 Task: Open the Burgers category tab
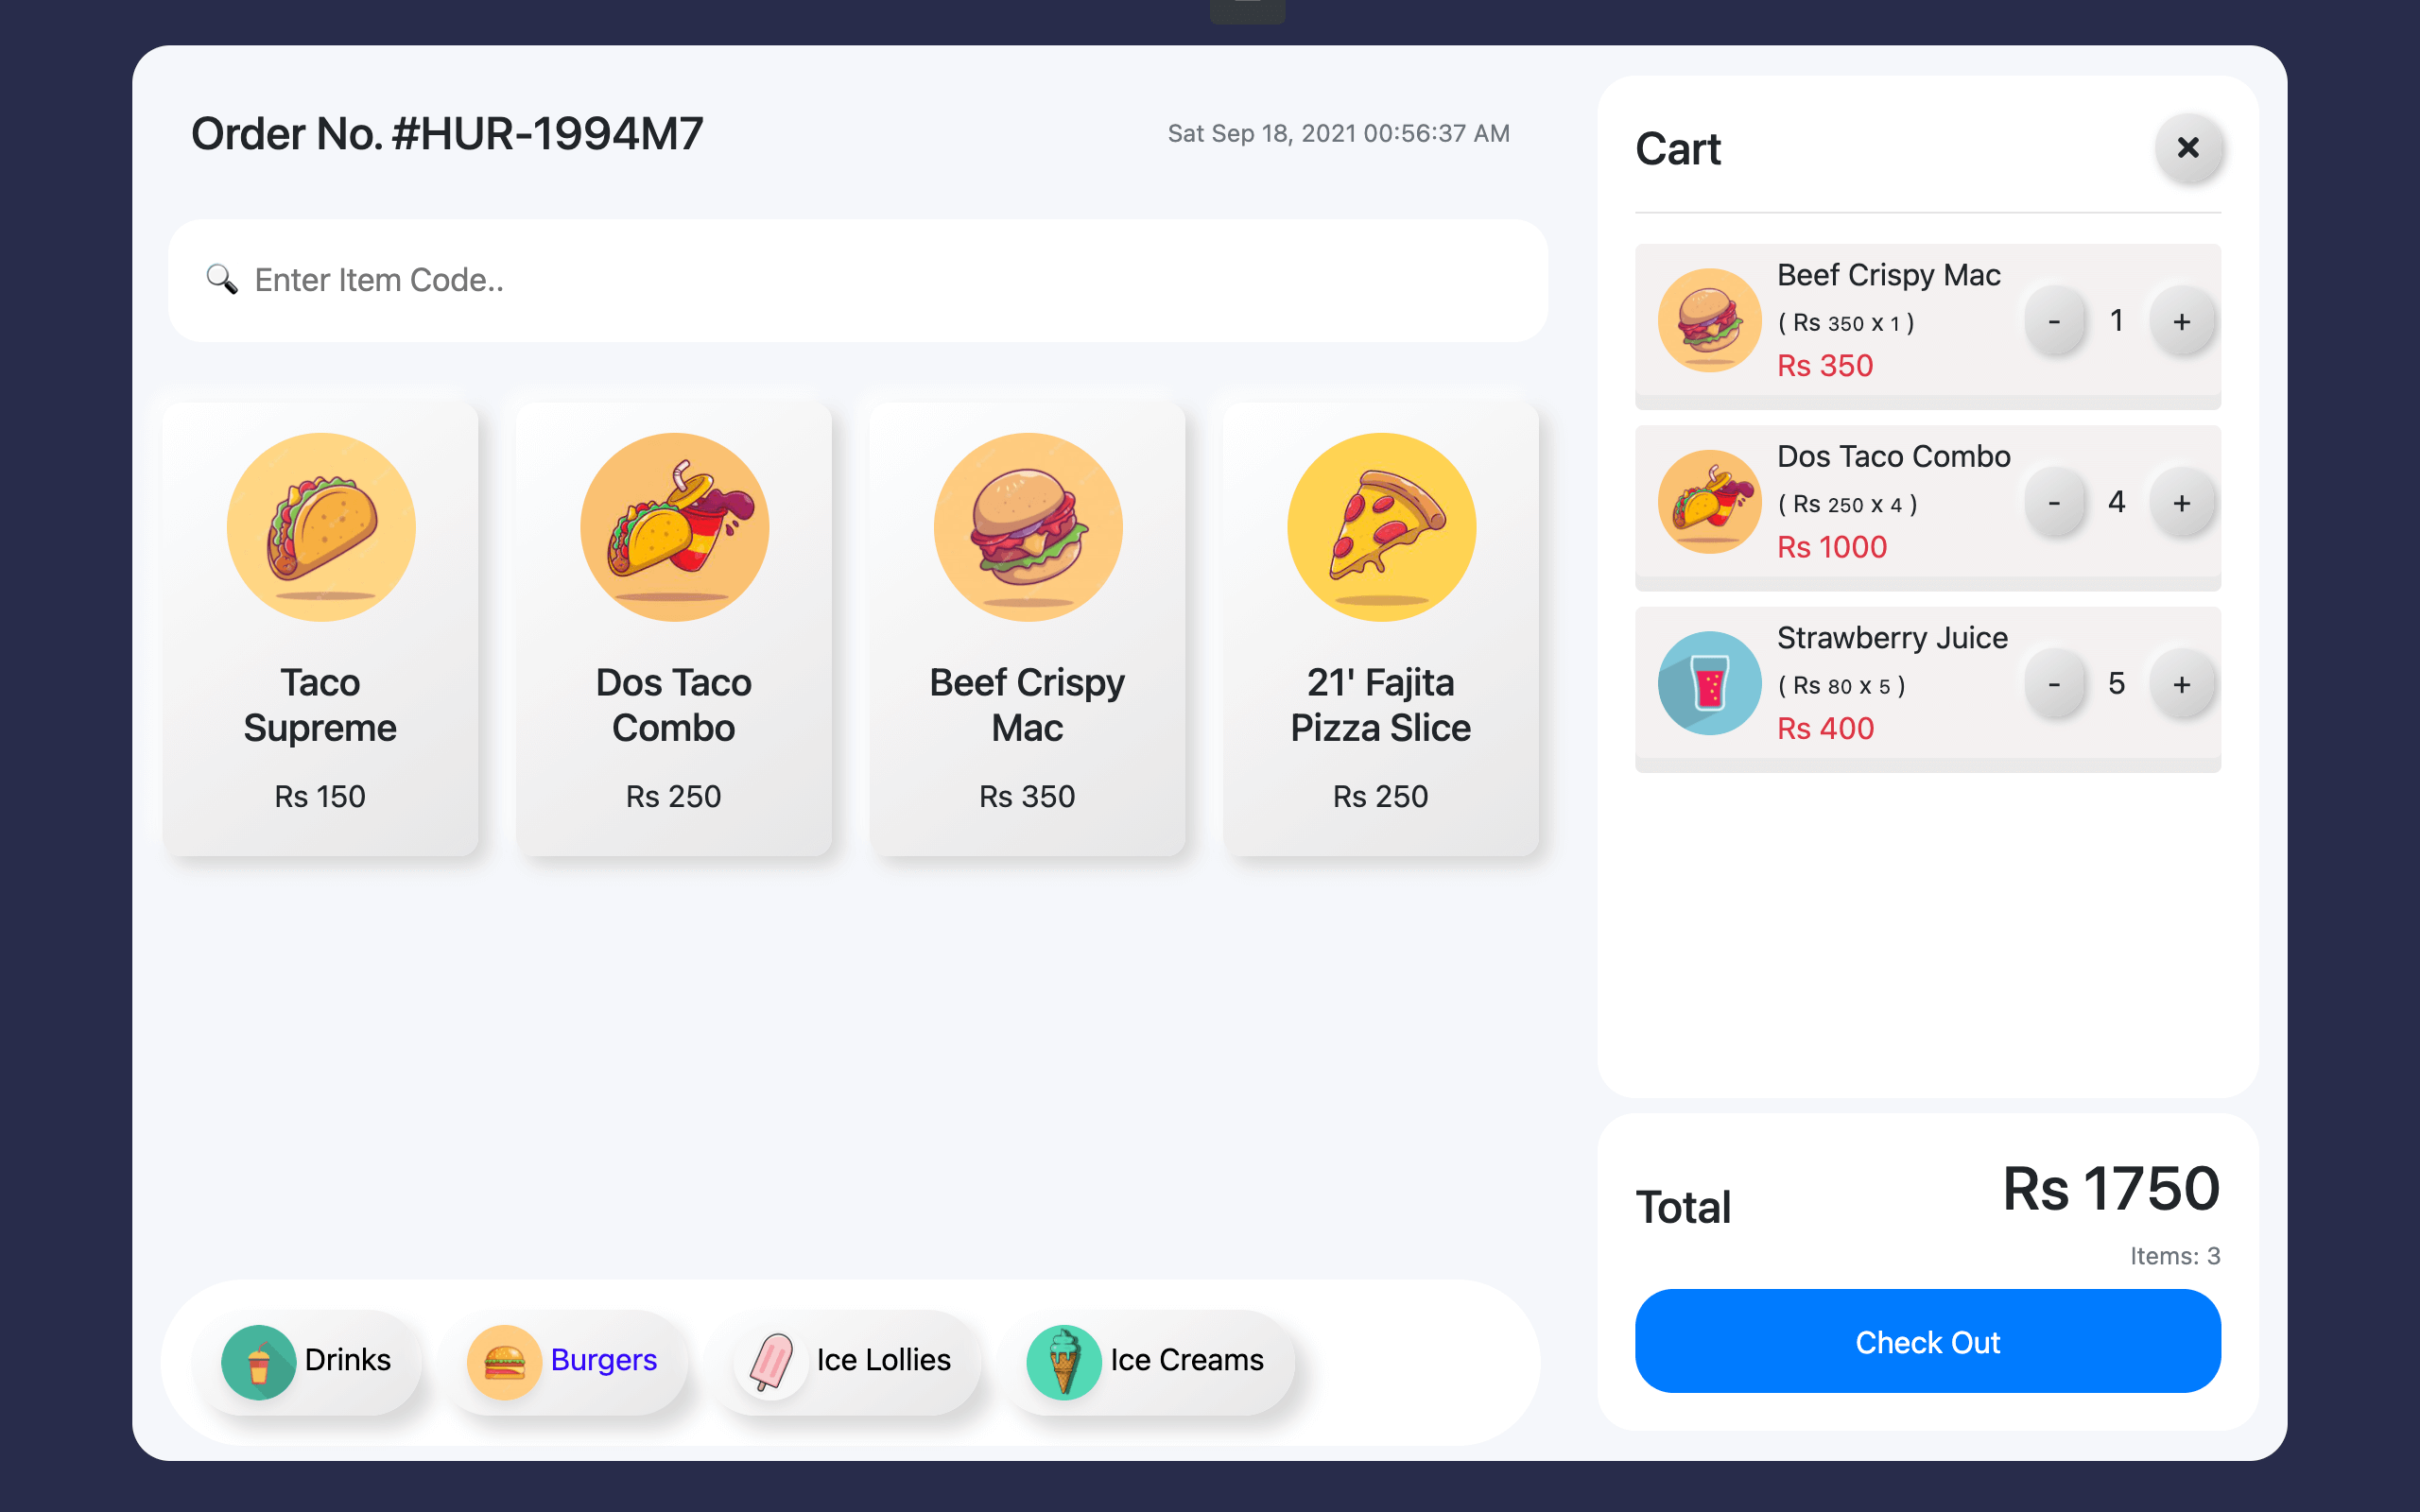tap(565, 1361)
